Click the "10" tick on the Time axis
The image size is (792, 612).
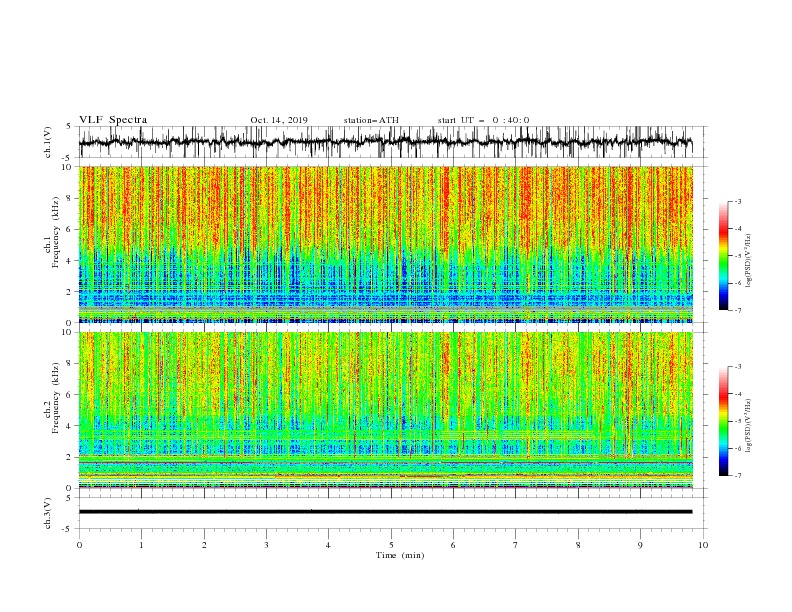[x=703, y=545]
